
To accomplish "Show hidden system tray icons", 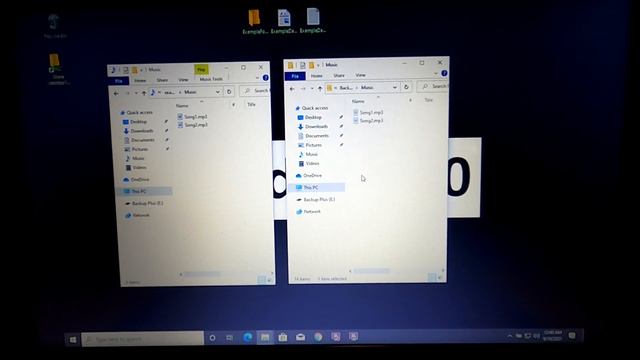I will [x=509, y=336].
